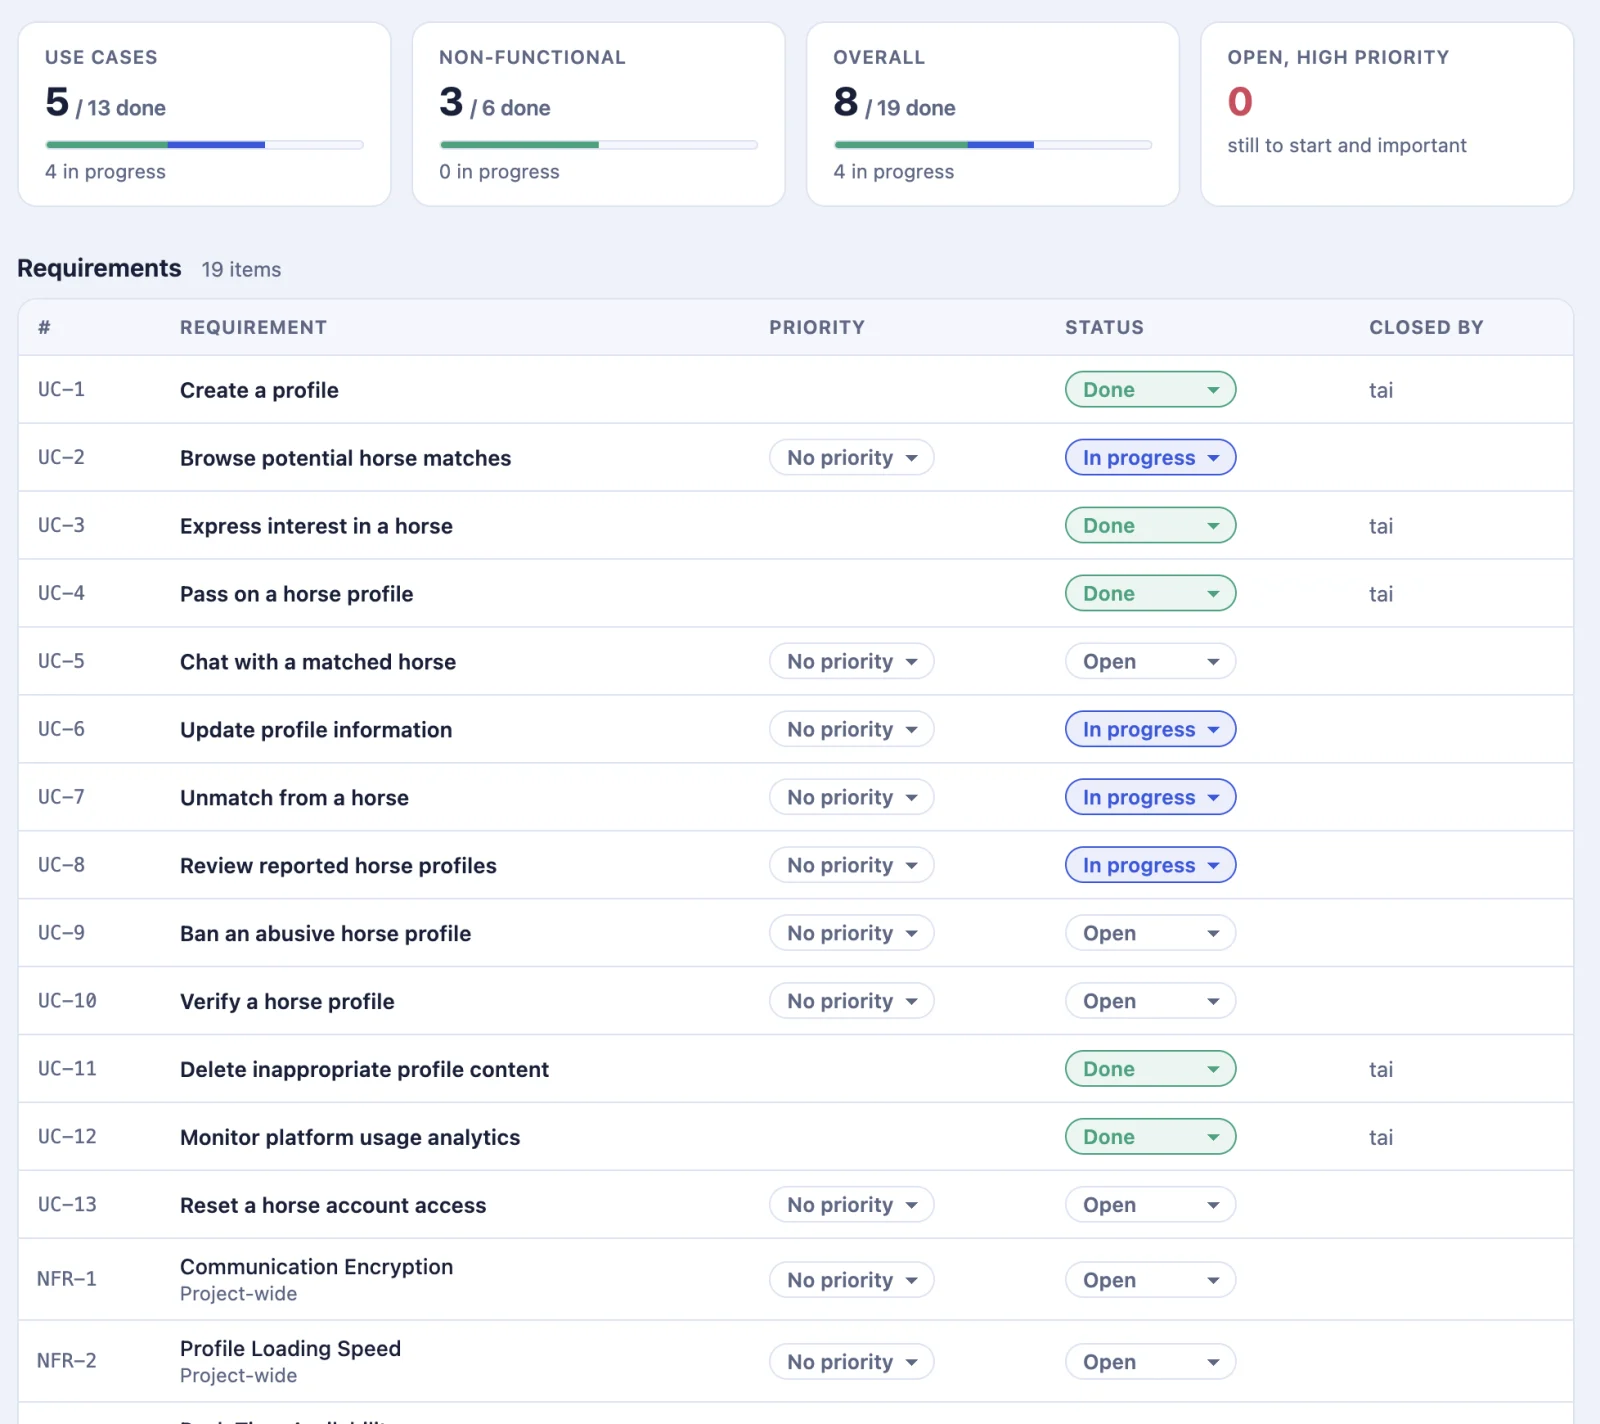This screenshot has width=1600, height=1424.
Task: Set priority for Ban an abusive horse profile
Action: (851, 934)
